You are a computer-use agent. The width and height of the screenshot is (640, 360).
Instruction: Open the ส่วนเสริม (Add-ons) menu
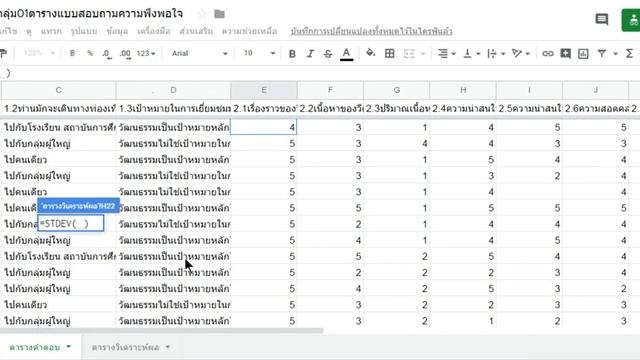pyautogui.click(x=196, y=31)
